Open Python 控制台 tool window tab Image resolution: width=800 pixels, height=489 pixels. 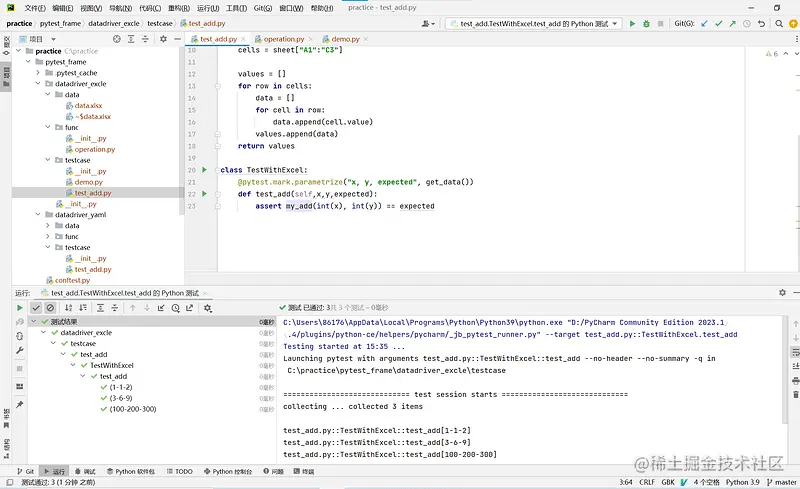pyautogui.click(x=228, y=471)
